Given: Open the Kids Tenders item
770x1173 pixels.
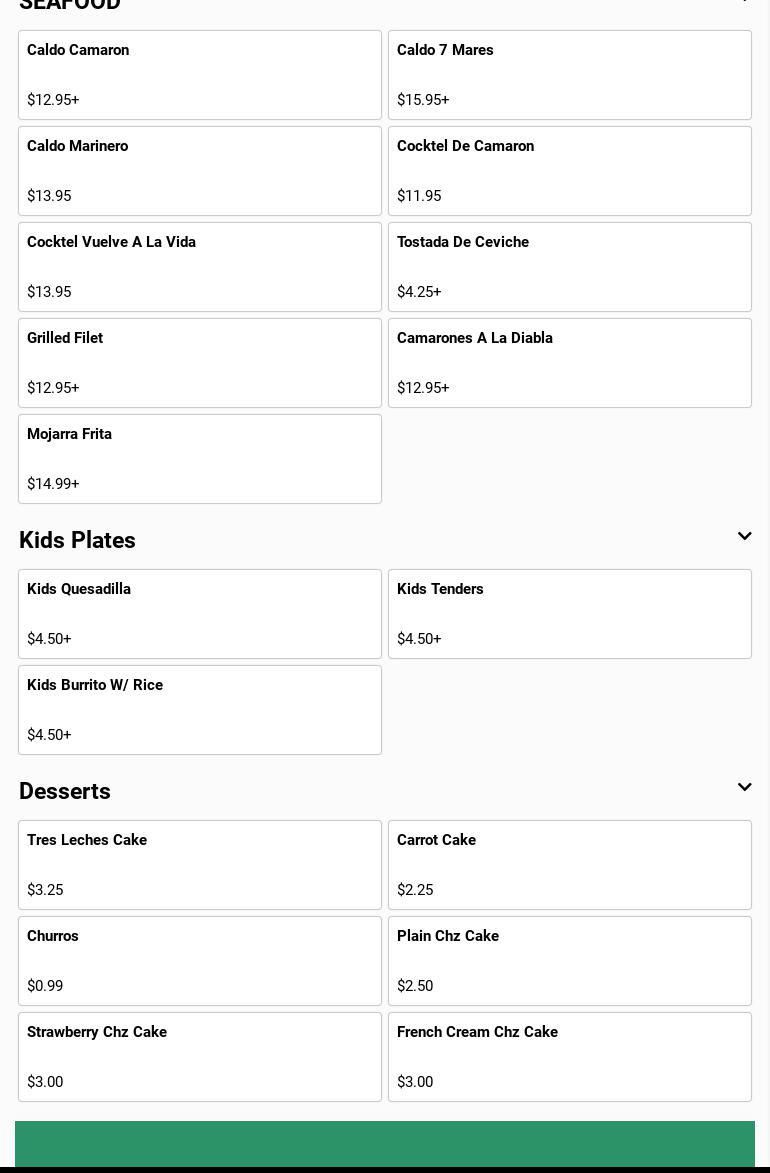Looking at the screenshot, I should [x=570, y=614].
